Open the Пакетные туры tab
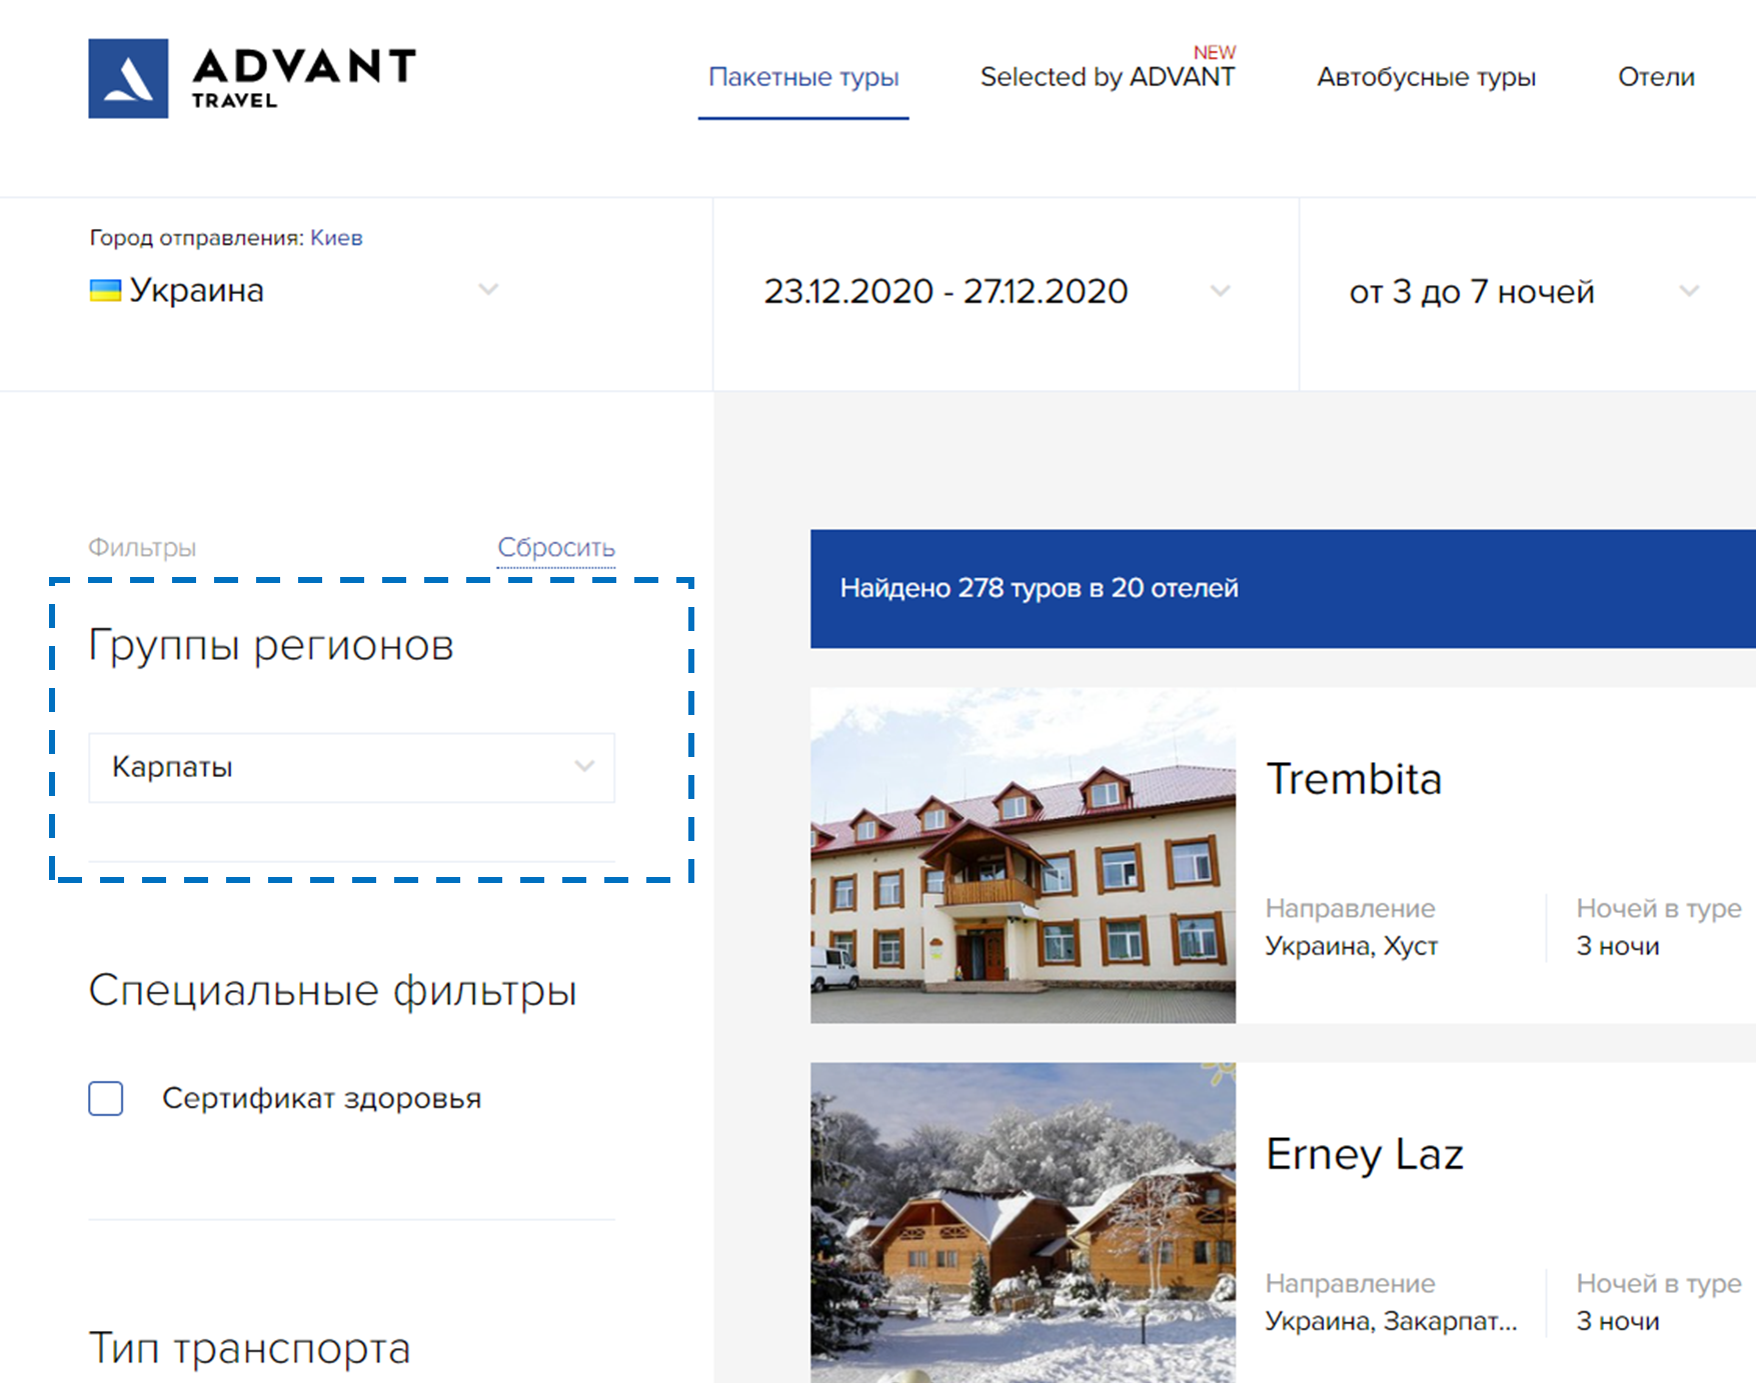 coord(803,77)
